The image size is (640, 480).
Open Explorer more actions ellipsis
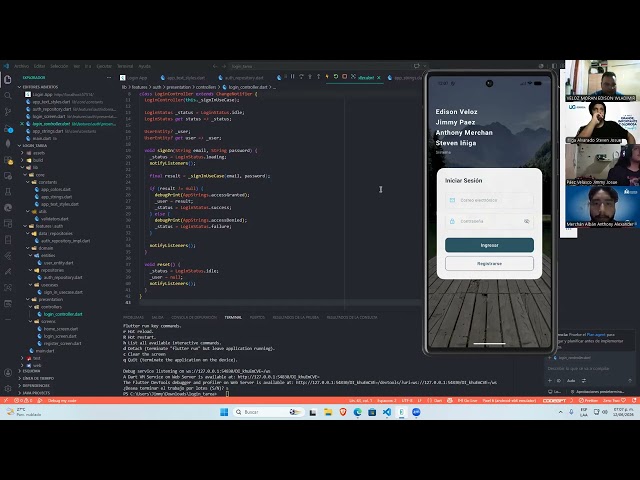(x=109, y=78)
